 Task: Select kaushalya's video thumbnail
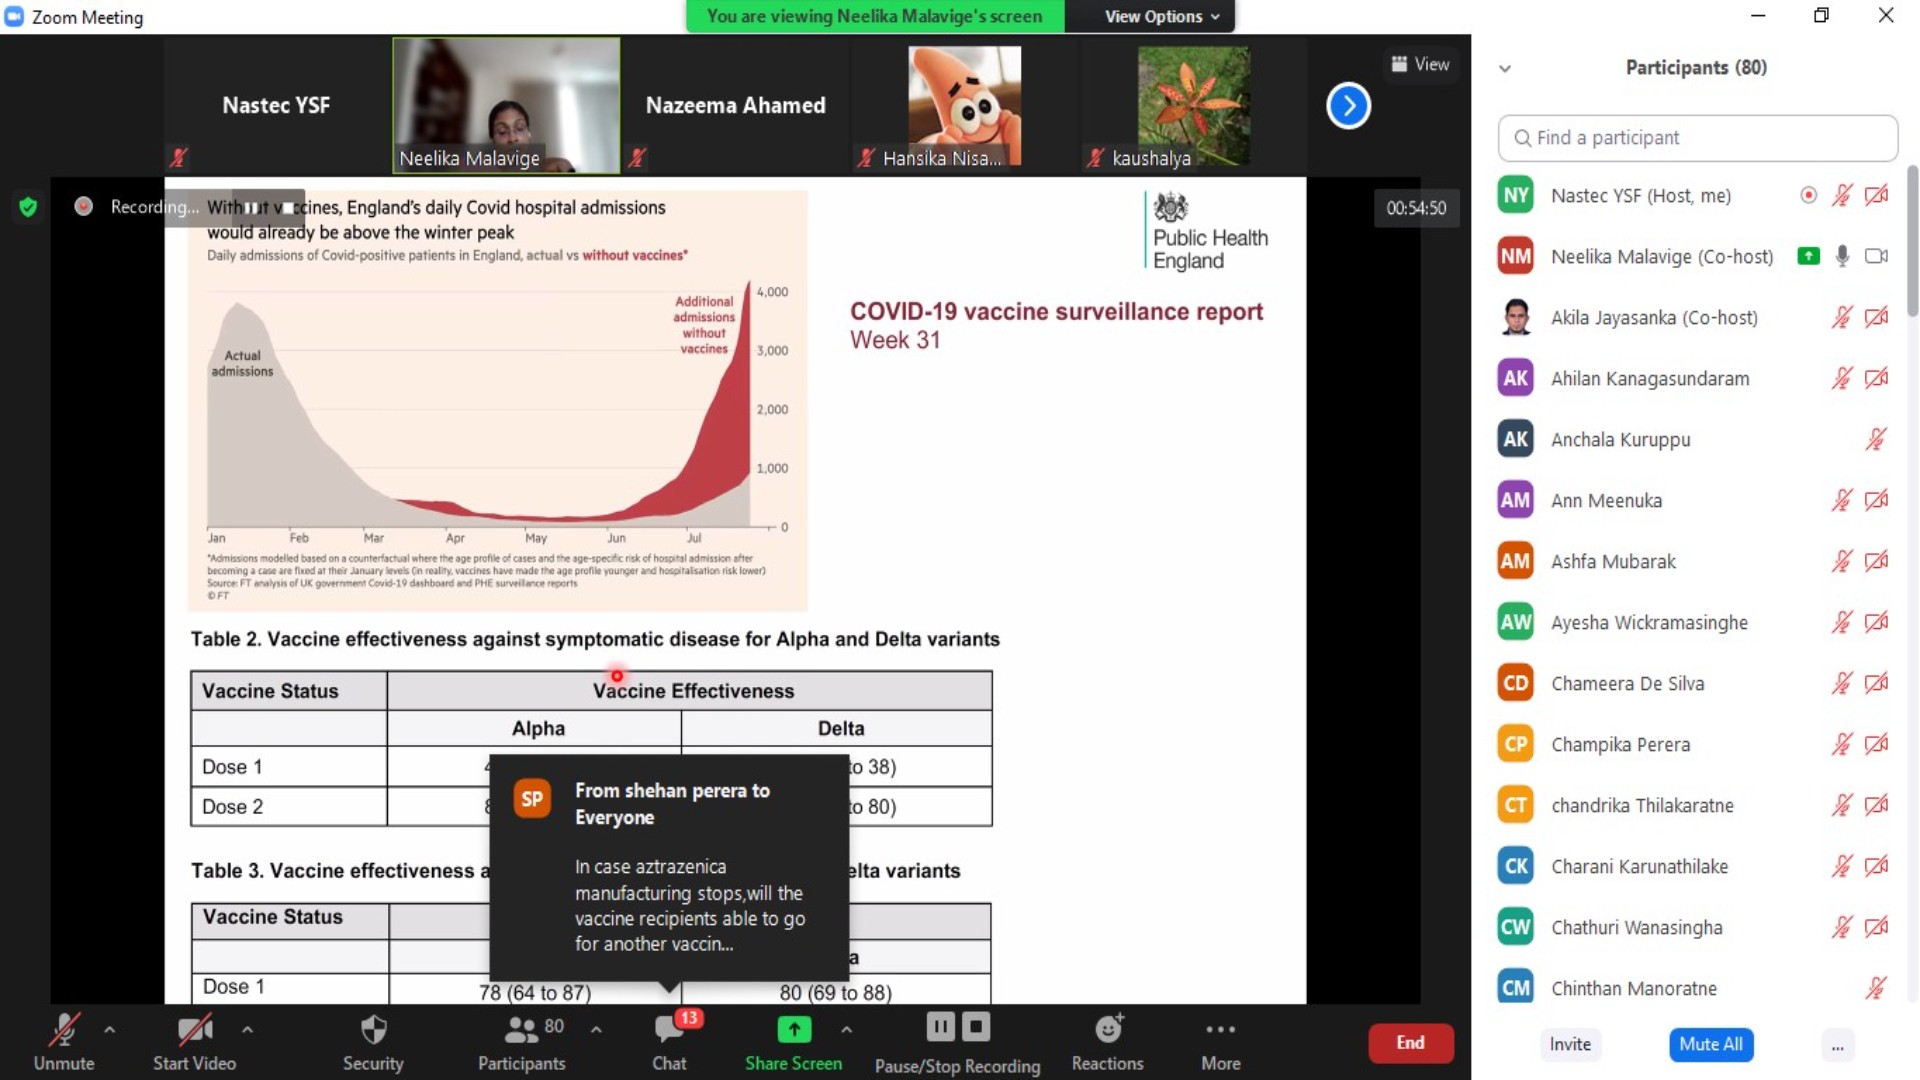[1193, 105]
